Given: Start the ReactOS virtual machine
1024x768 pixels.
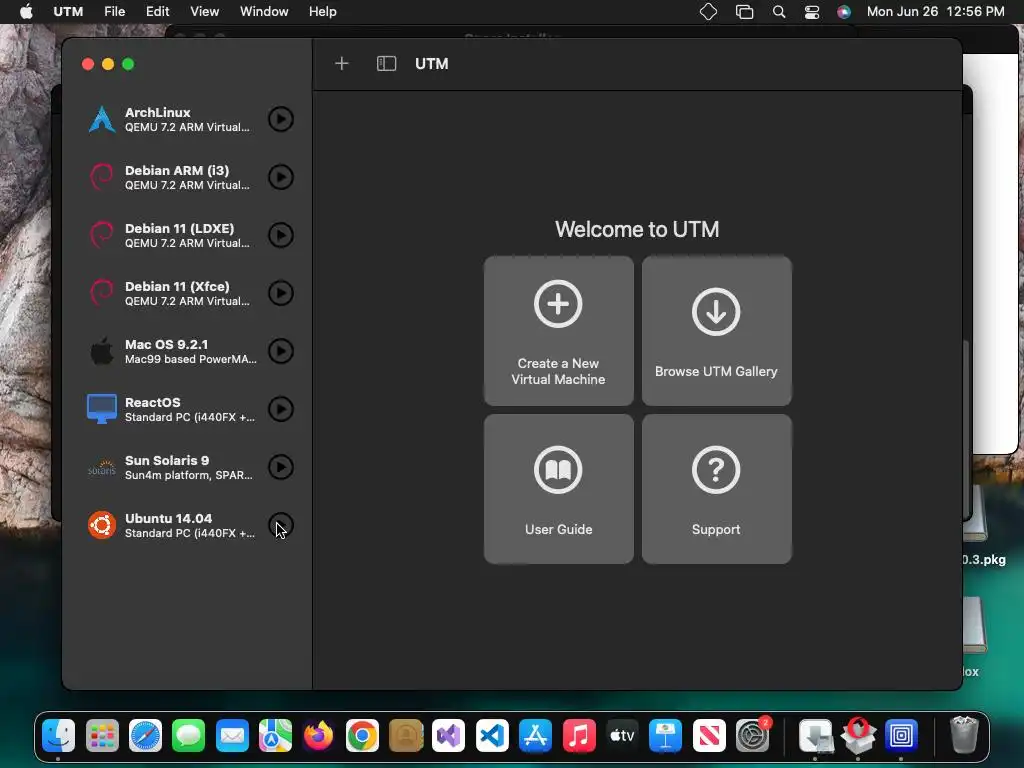Looking at the screenshot, I should 281,409.
